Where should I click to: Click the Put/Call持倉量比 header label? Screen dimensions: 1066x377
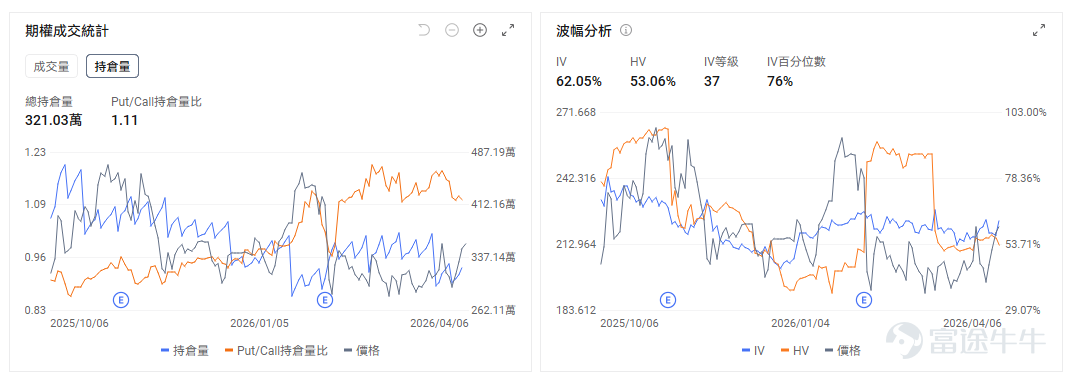tap(156, 102)
